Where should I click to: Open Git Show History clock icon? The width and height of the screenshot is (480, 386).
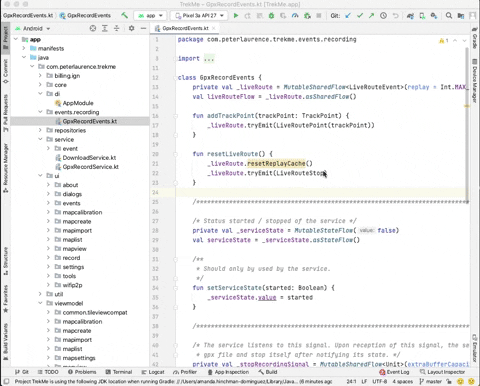click(x=383, y=16)
